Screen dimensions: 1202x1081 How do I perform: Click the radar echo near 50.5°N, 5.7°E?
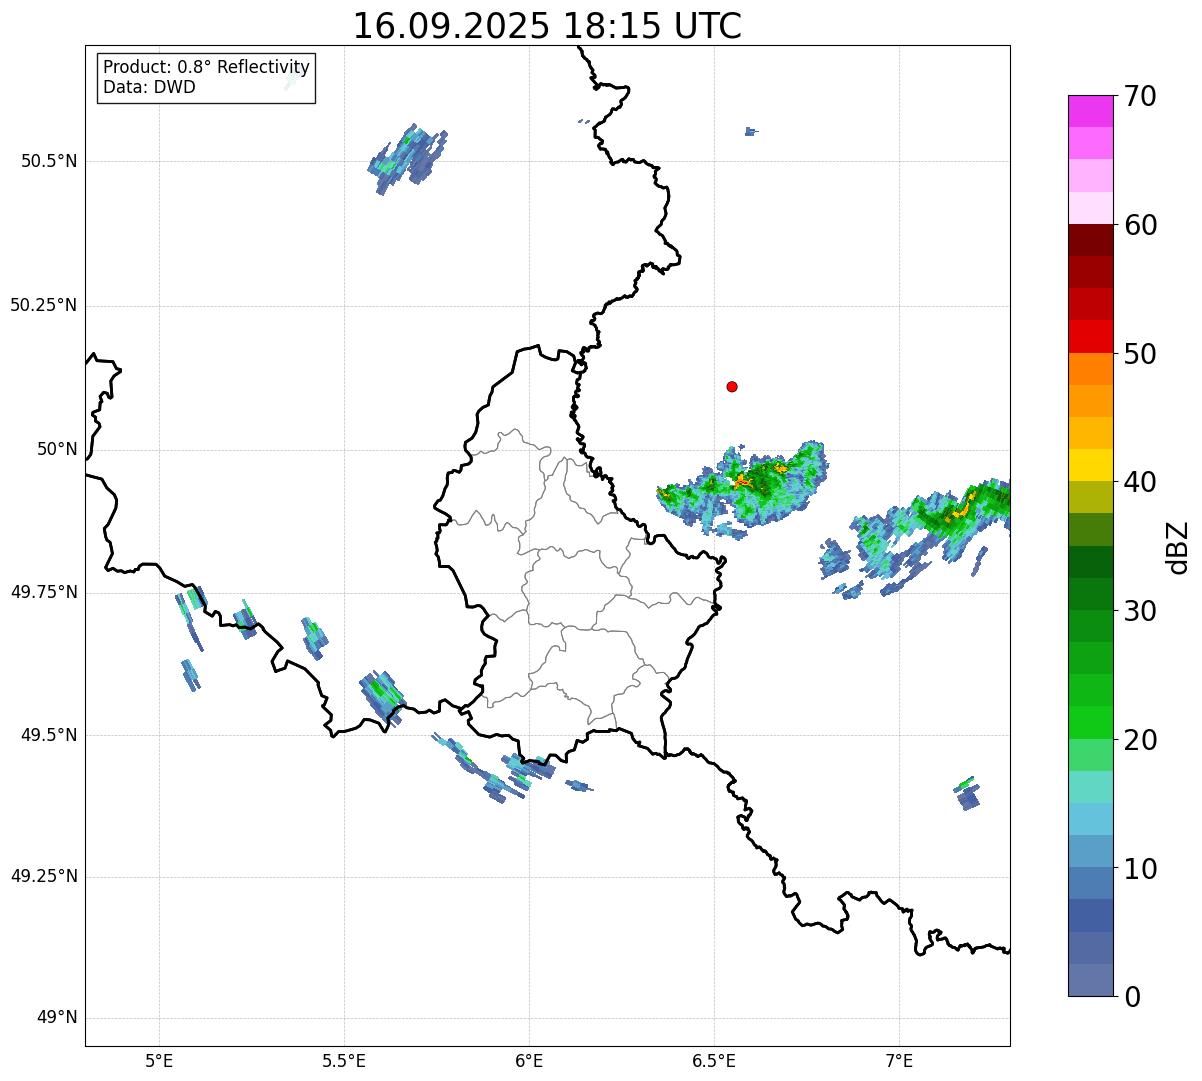click(x=407, y=158)
